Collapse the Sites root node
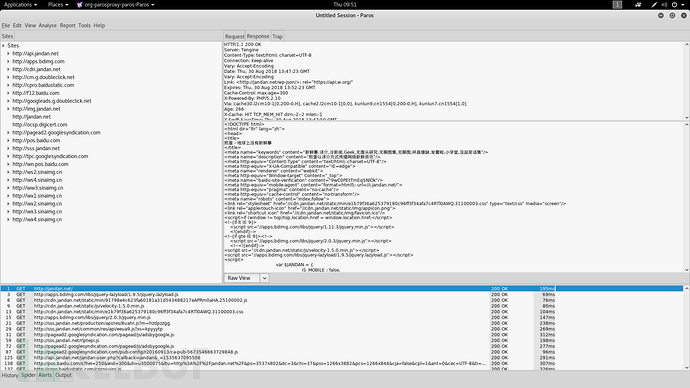The width and height of the screenshot is (690, 388). [4, 46]
